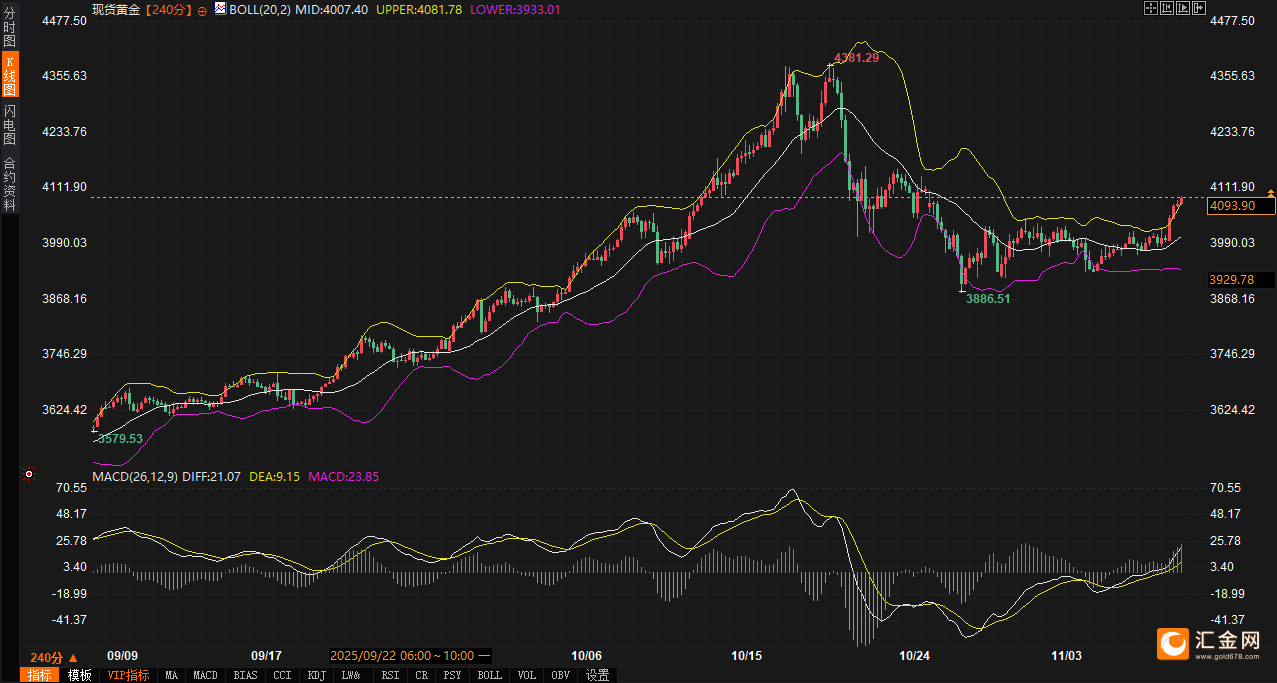This screenshot has height=683, width=1277.
Task: Click the small orange circle icon beside 240分
Action: click(x=203, y=9)
